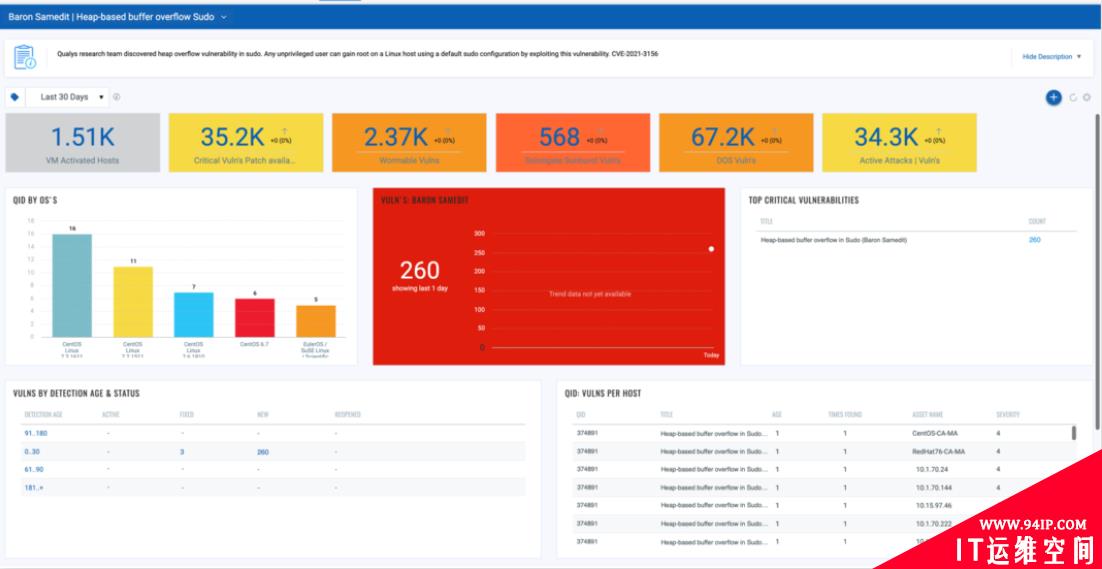
Task: Click the TIMES FOUND column header
Action: point(845,414)
